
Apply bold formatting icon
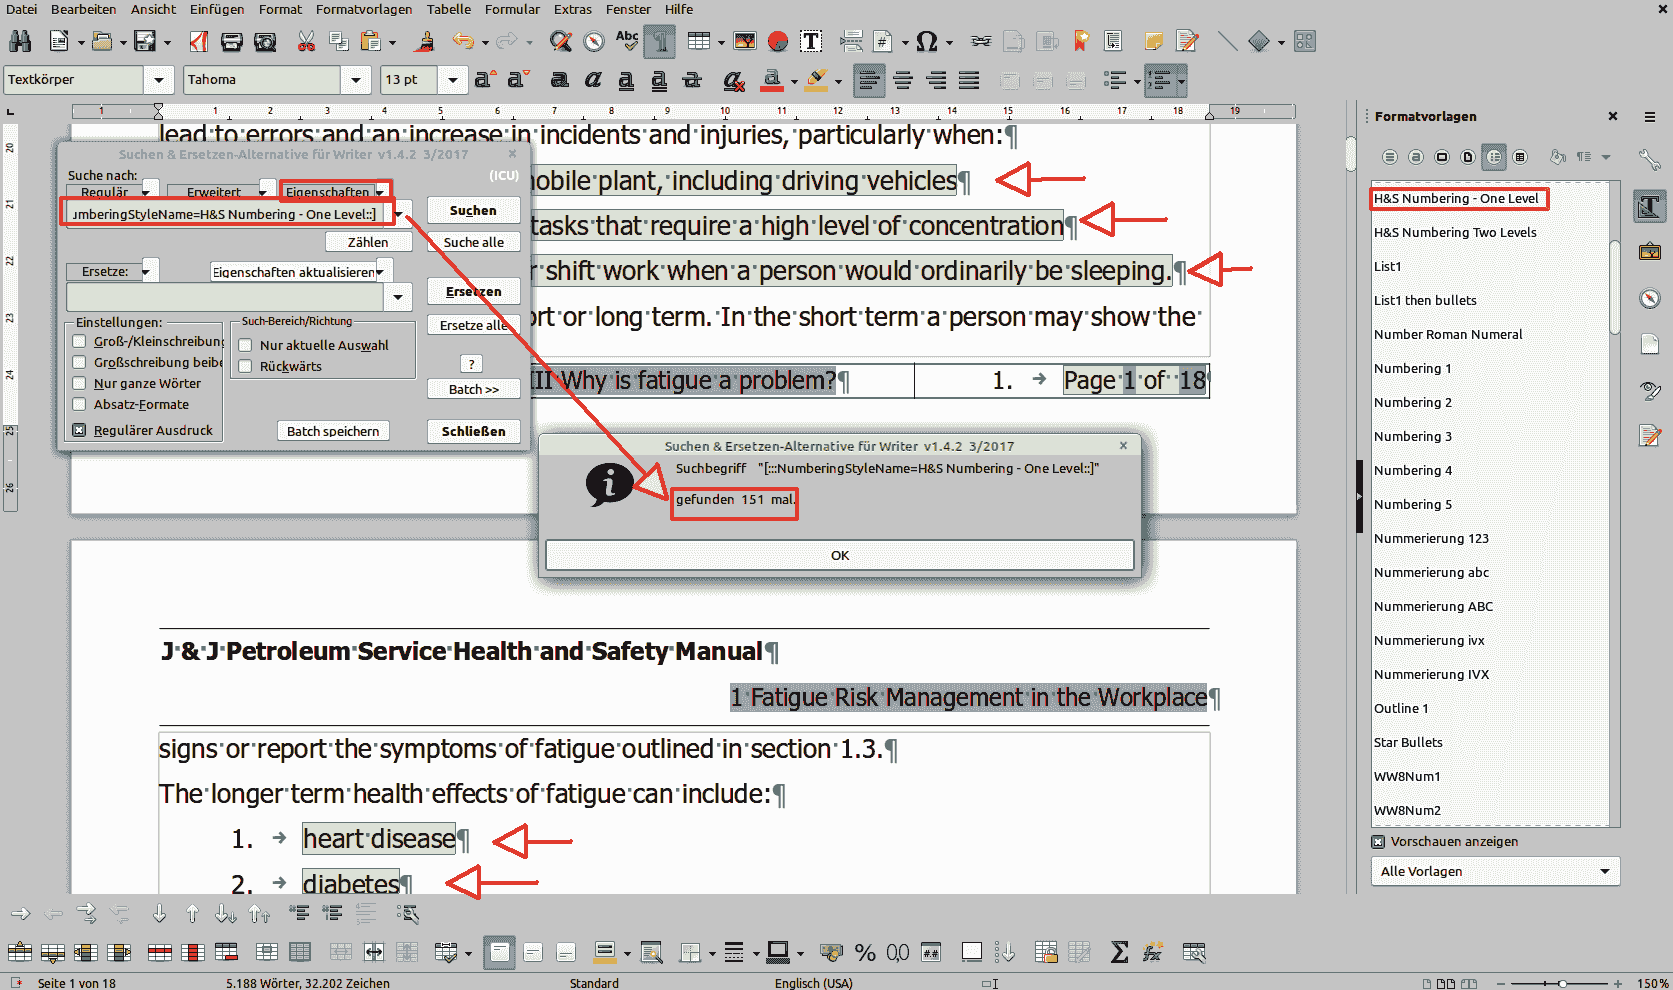pos(560,80)
